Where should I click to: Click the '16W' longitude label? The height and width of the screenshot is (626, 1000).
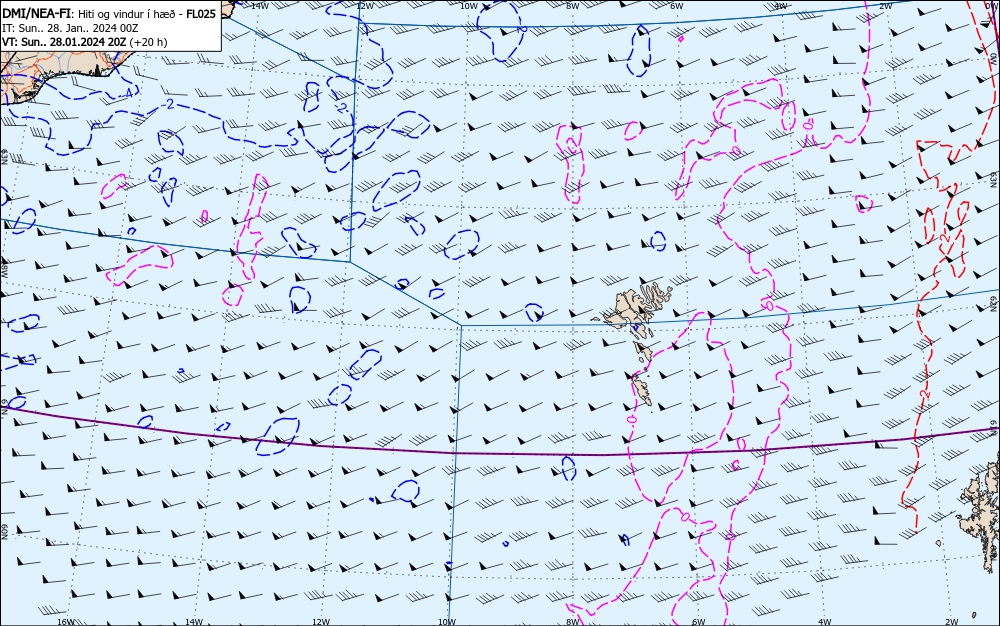coord(66,622)
